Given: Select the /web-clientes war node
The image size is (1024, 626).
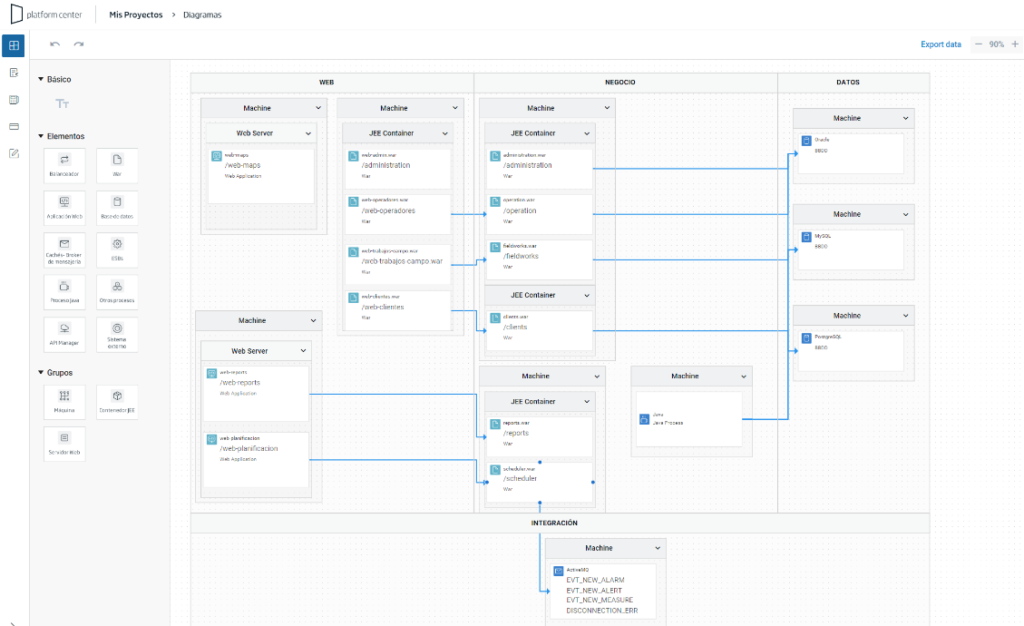Looking at the screenshot, I should tap(398, 310).
